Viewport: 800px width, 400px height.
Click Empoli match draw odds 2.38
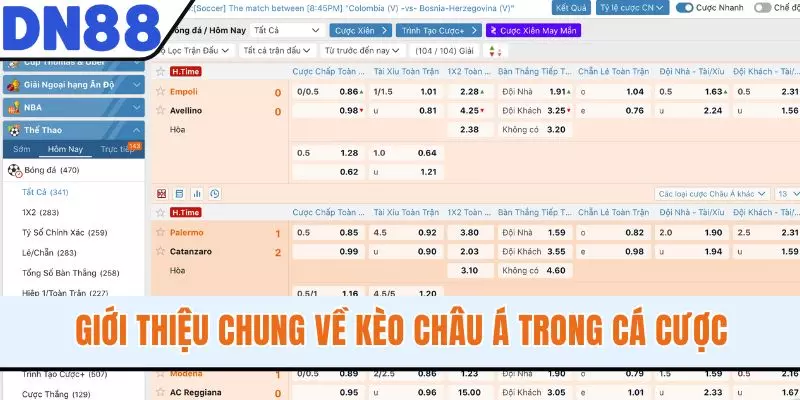pyautogui.click(x=470, y=130)
